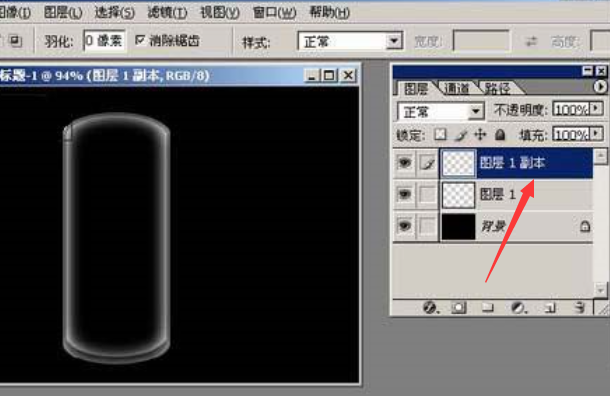
Task: Select the 背景 layer thumbnail
Action: pos(459,226)
